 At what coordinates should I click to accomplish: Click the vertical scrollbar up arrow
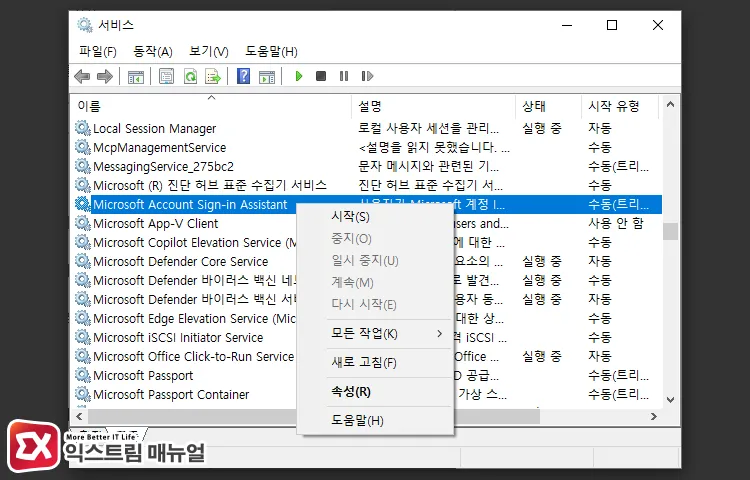(x=670, y=104)
